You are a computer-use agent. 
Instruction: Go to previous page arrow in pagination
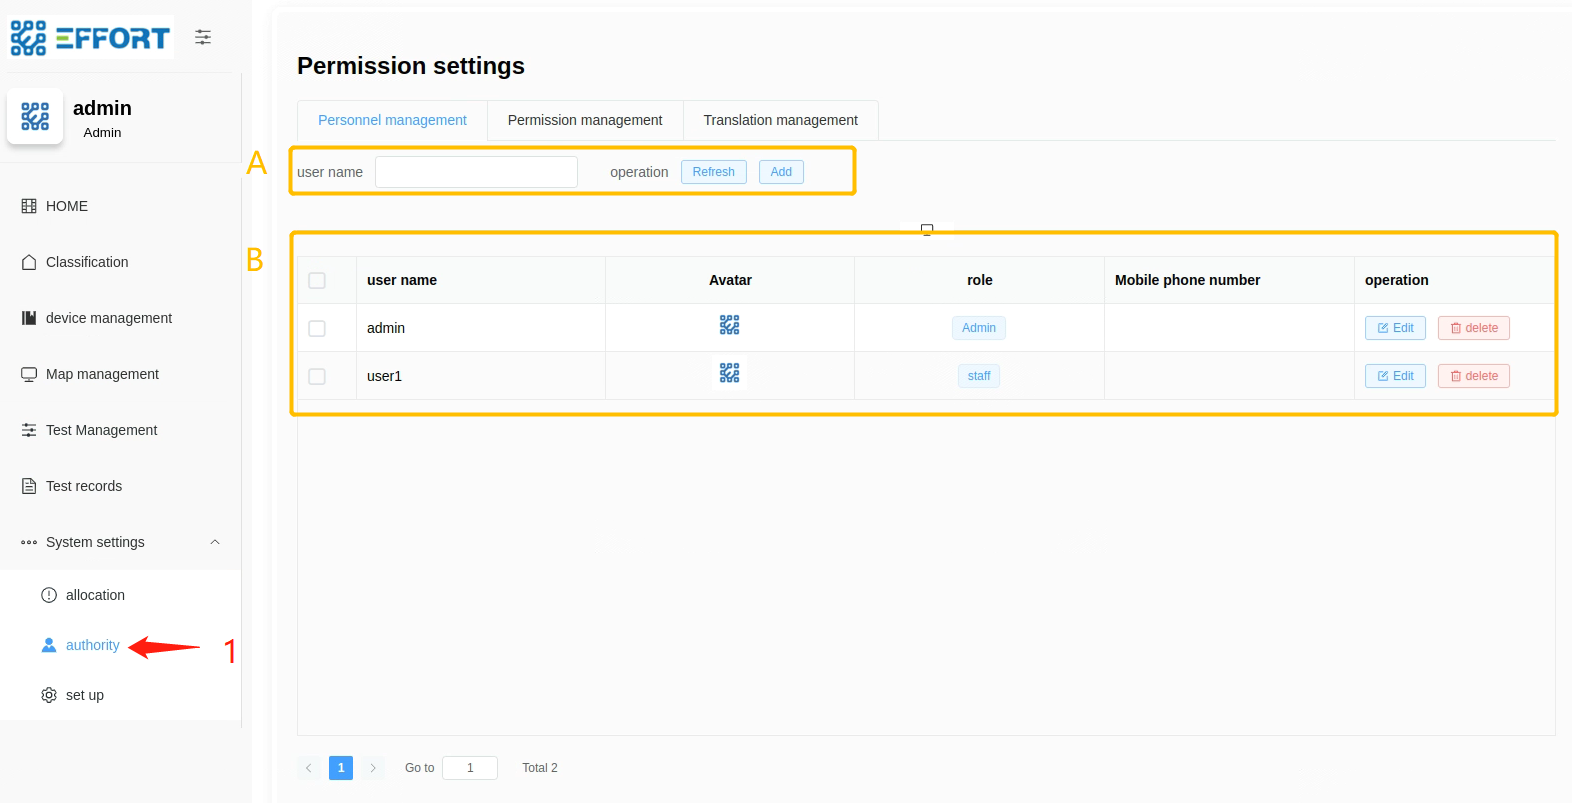[x=309, y=768]
